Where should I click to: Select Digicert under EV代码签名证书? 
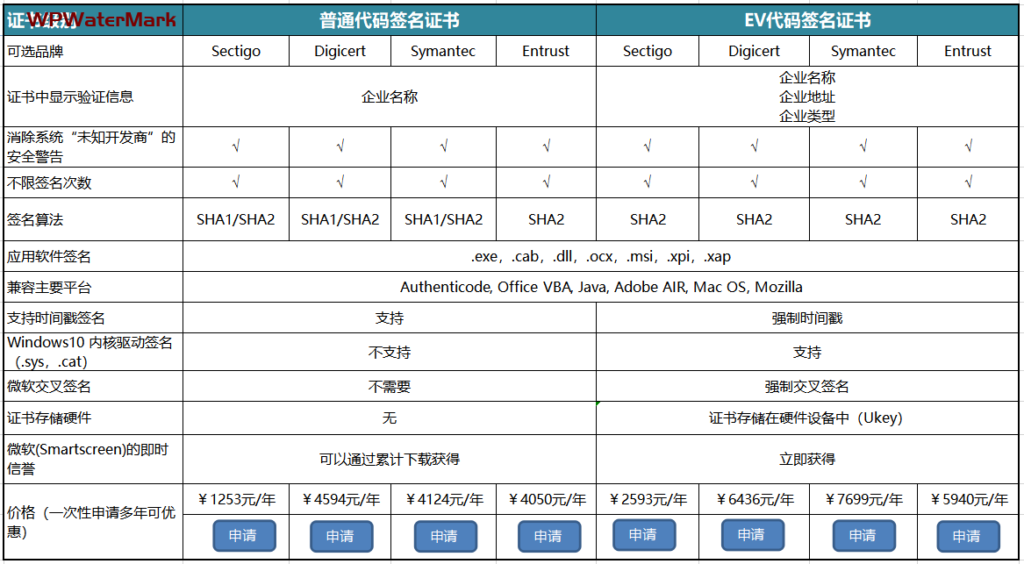754,51
